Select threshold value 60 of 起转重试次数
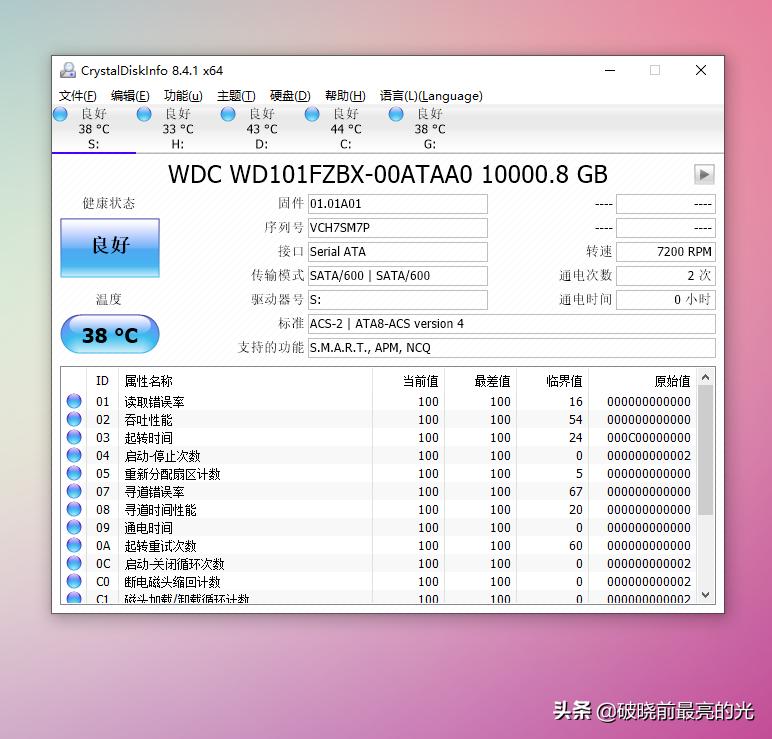Image resolution: width=772 pixels, height=739 pixels. (576, 546)
